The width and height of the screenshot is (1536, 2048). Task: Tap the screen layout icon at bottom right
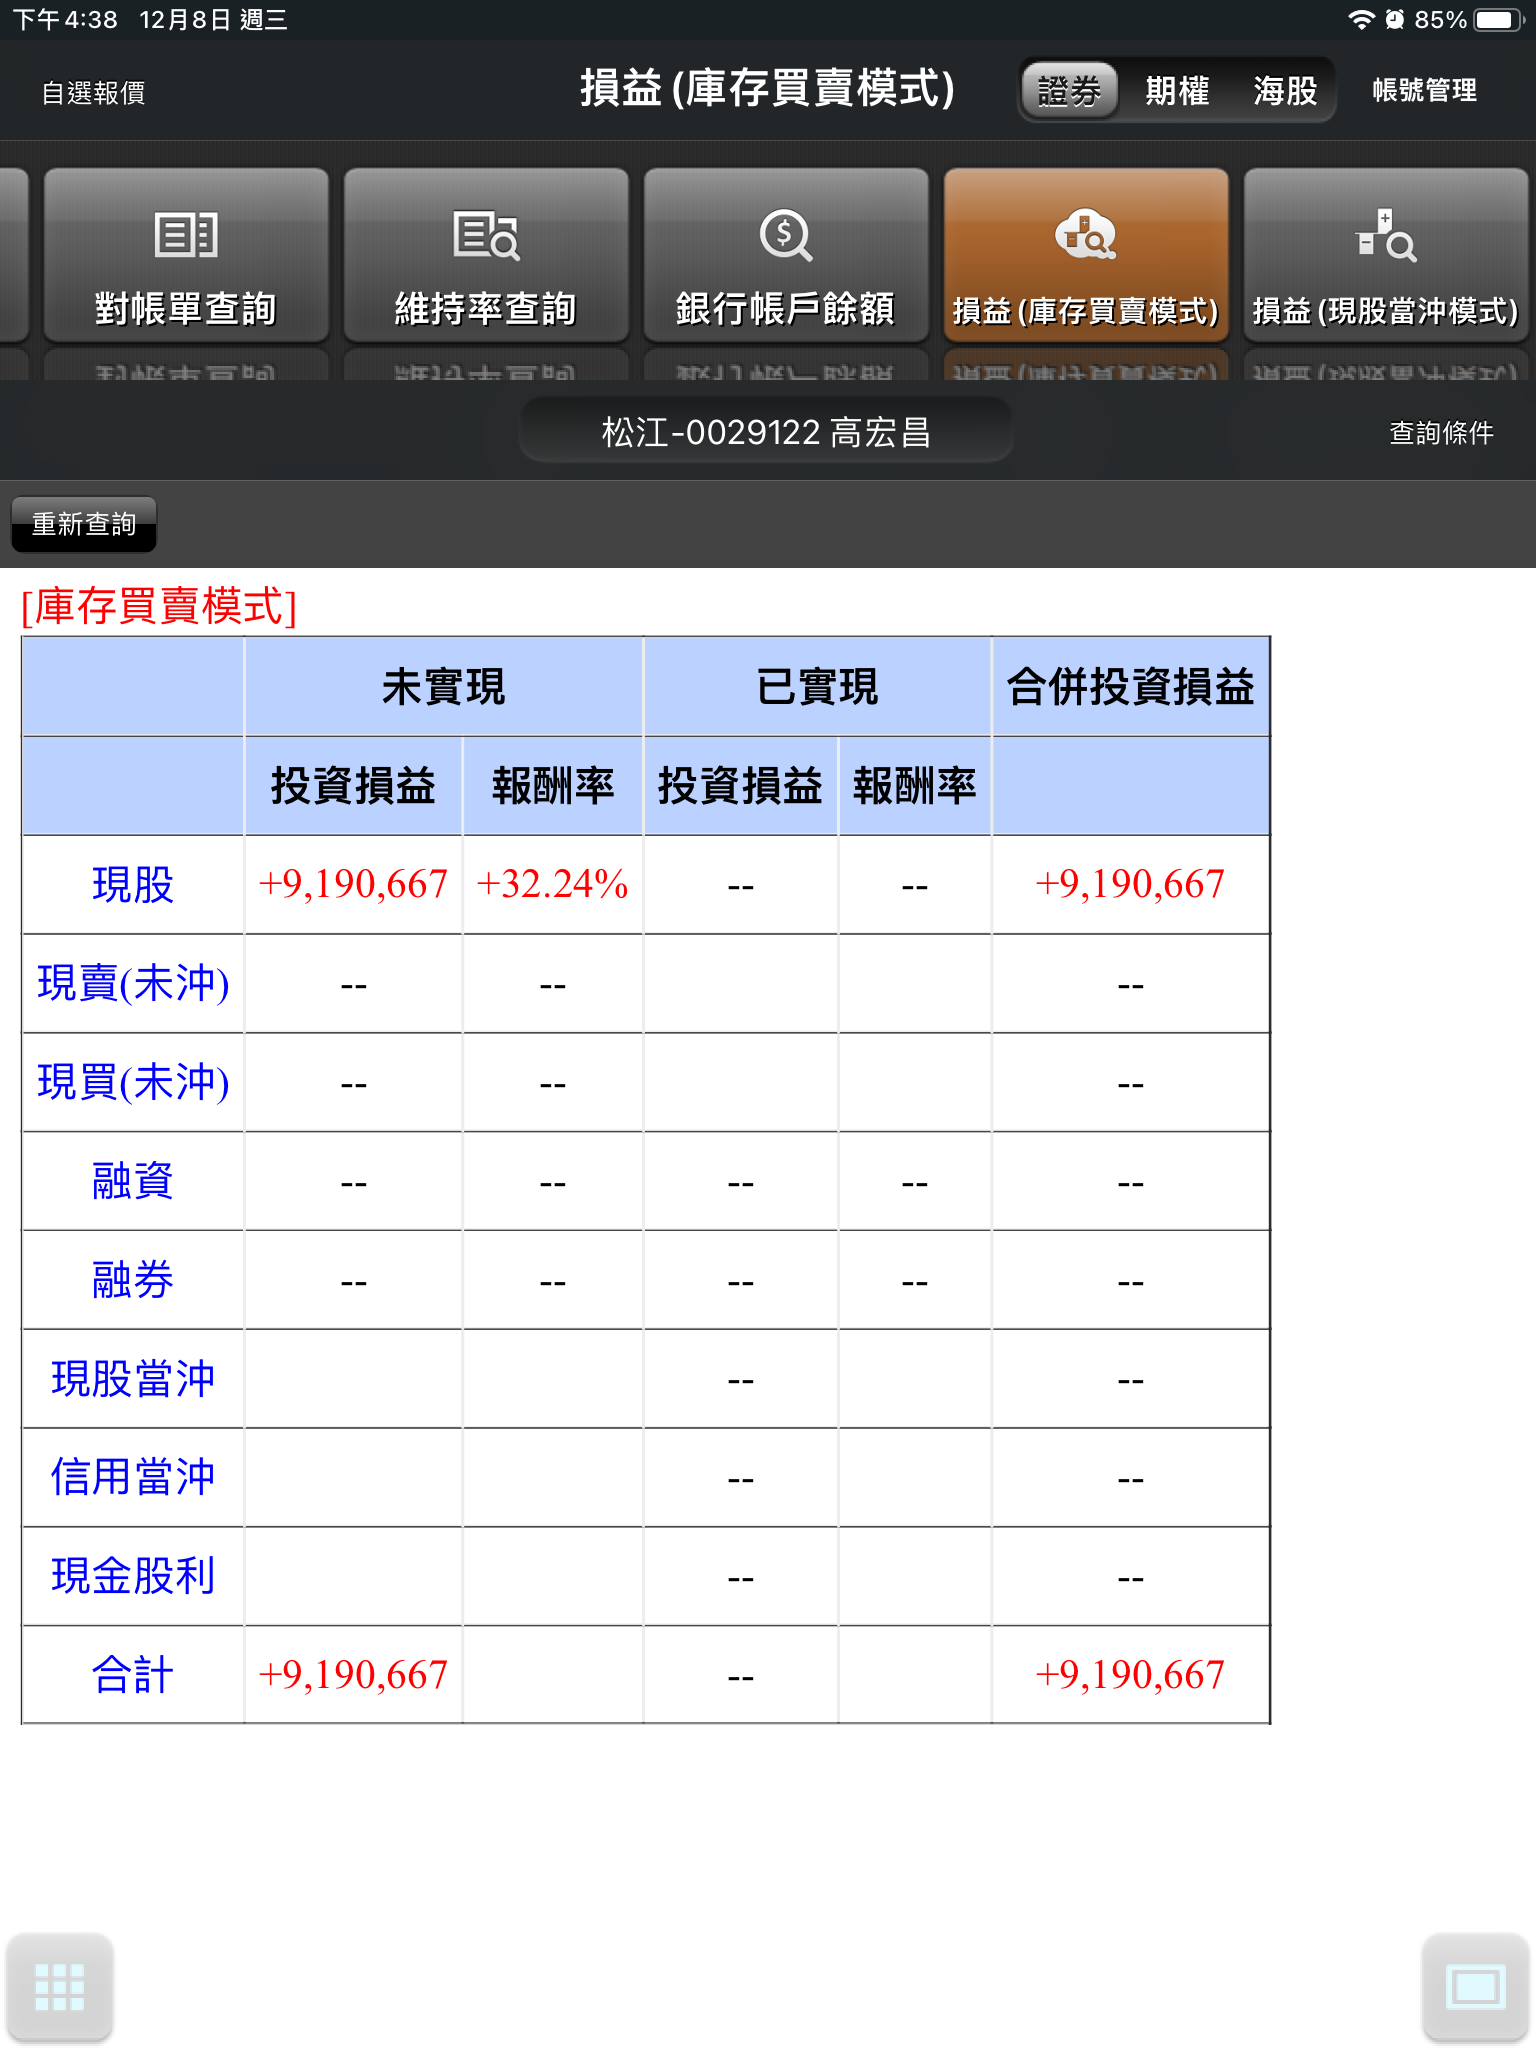click(x=1475, y=1986)
